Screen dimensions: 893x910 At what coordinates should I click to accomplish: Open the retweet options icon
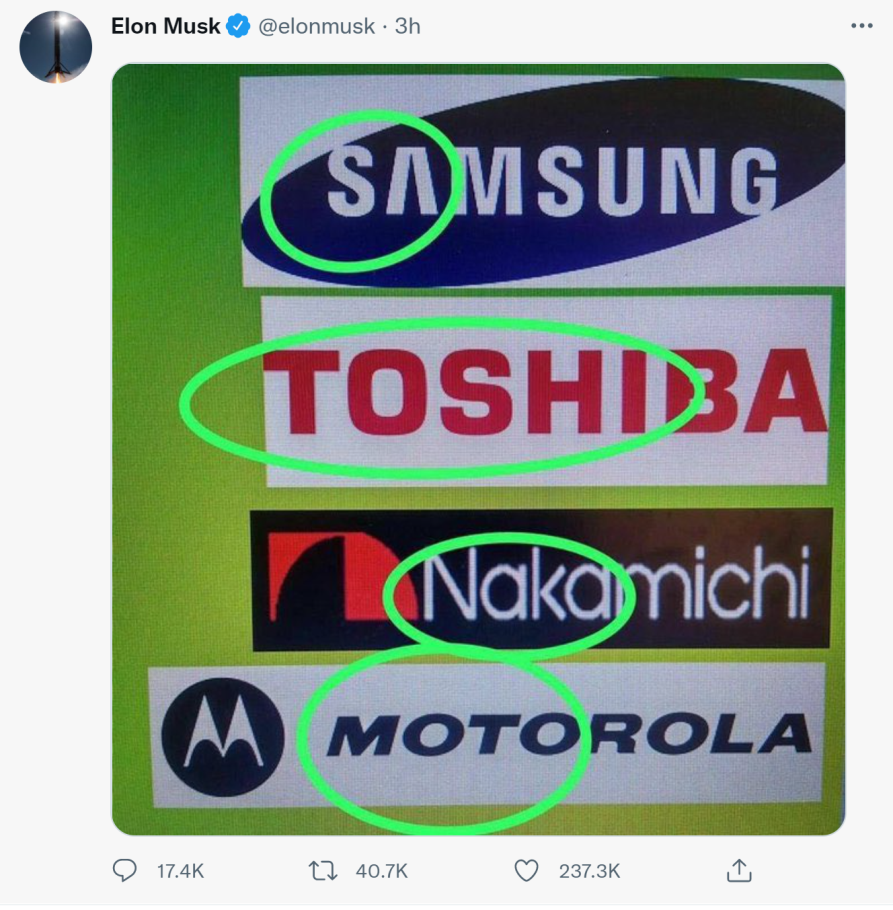click(x=323, y=871)
